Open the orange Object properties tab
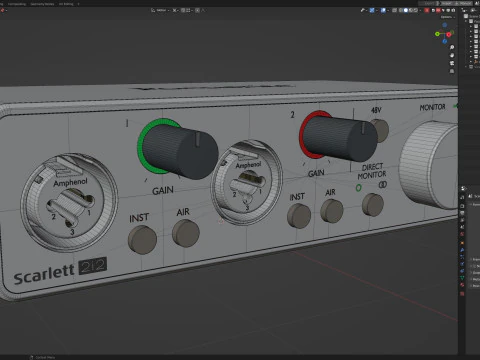The image size is (480, 360). coord(462,243)
